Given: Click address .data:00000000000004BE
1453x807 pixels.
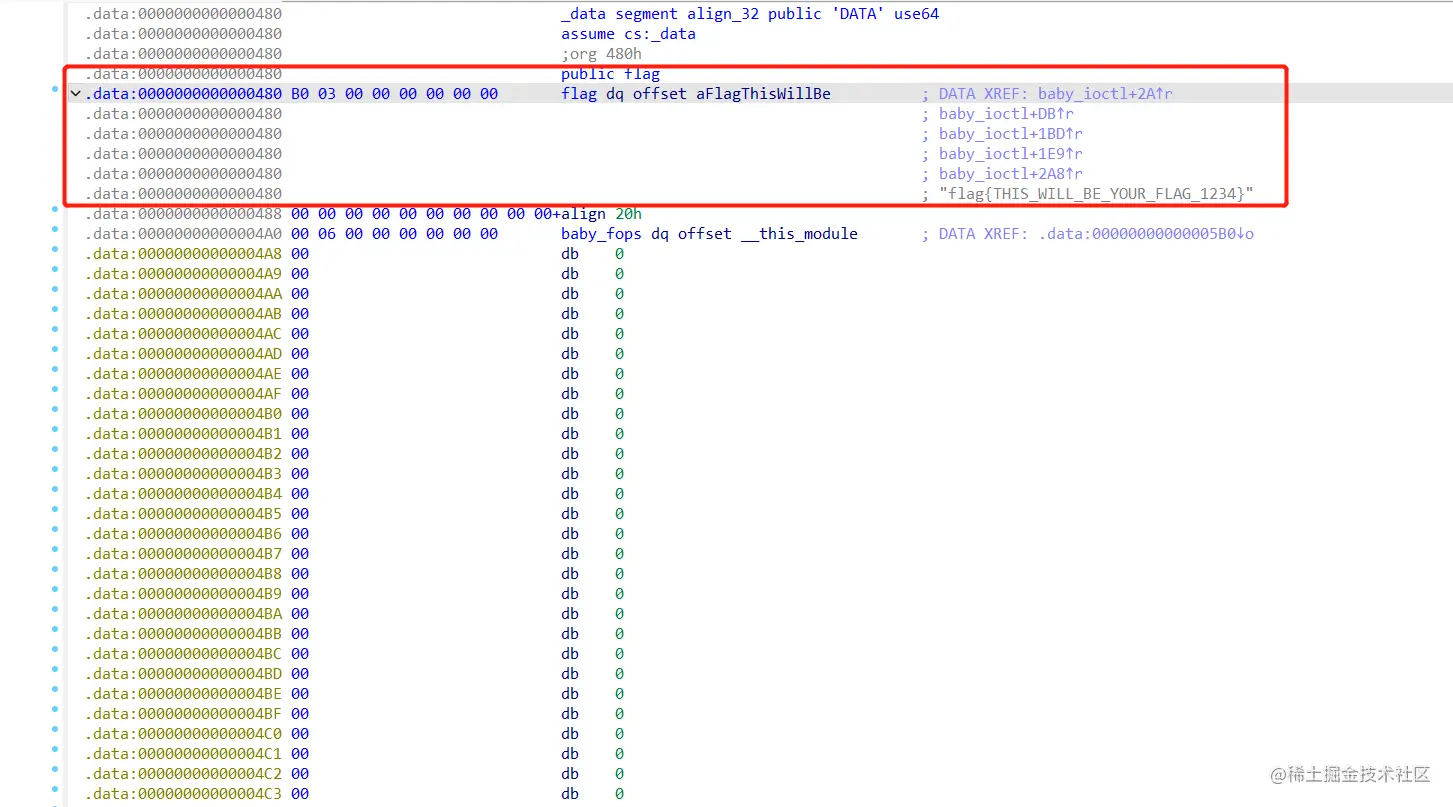Looking at the screenshot, I should [x=183, y=694].
